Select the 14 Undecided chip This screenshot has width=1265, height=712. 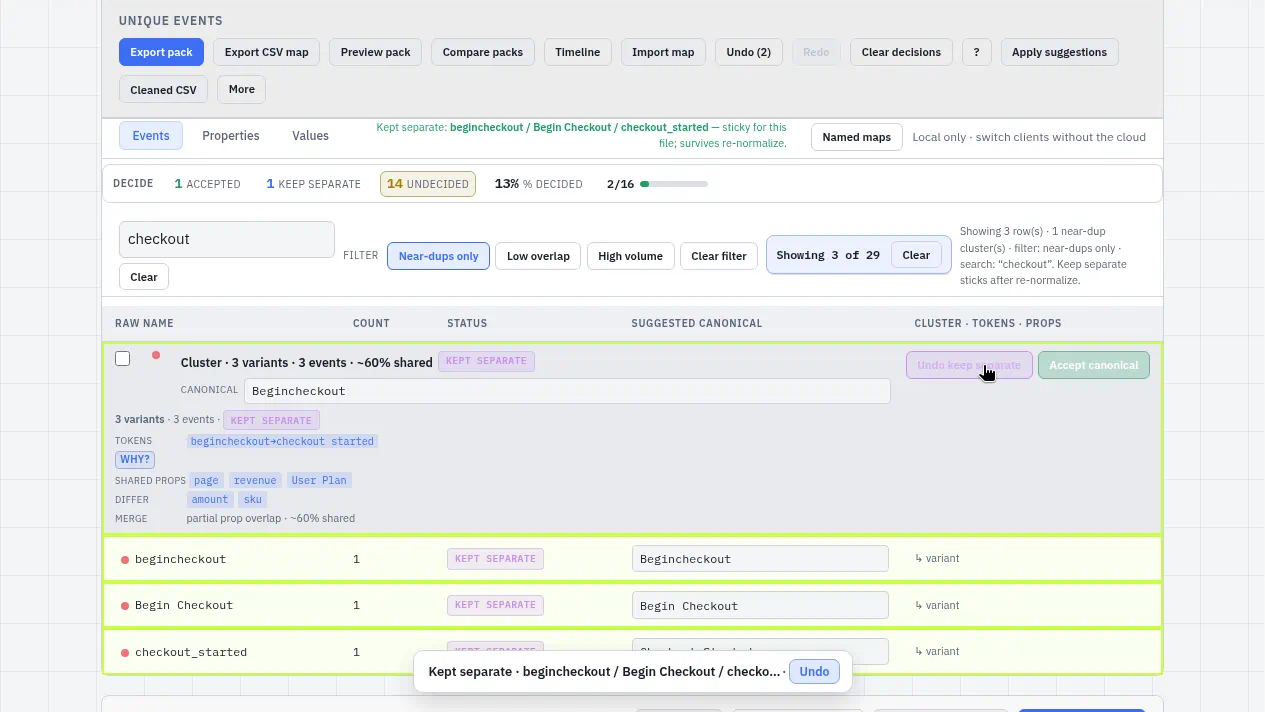pyautogui.click(x=428, y=184)
